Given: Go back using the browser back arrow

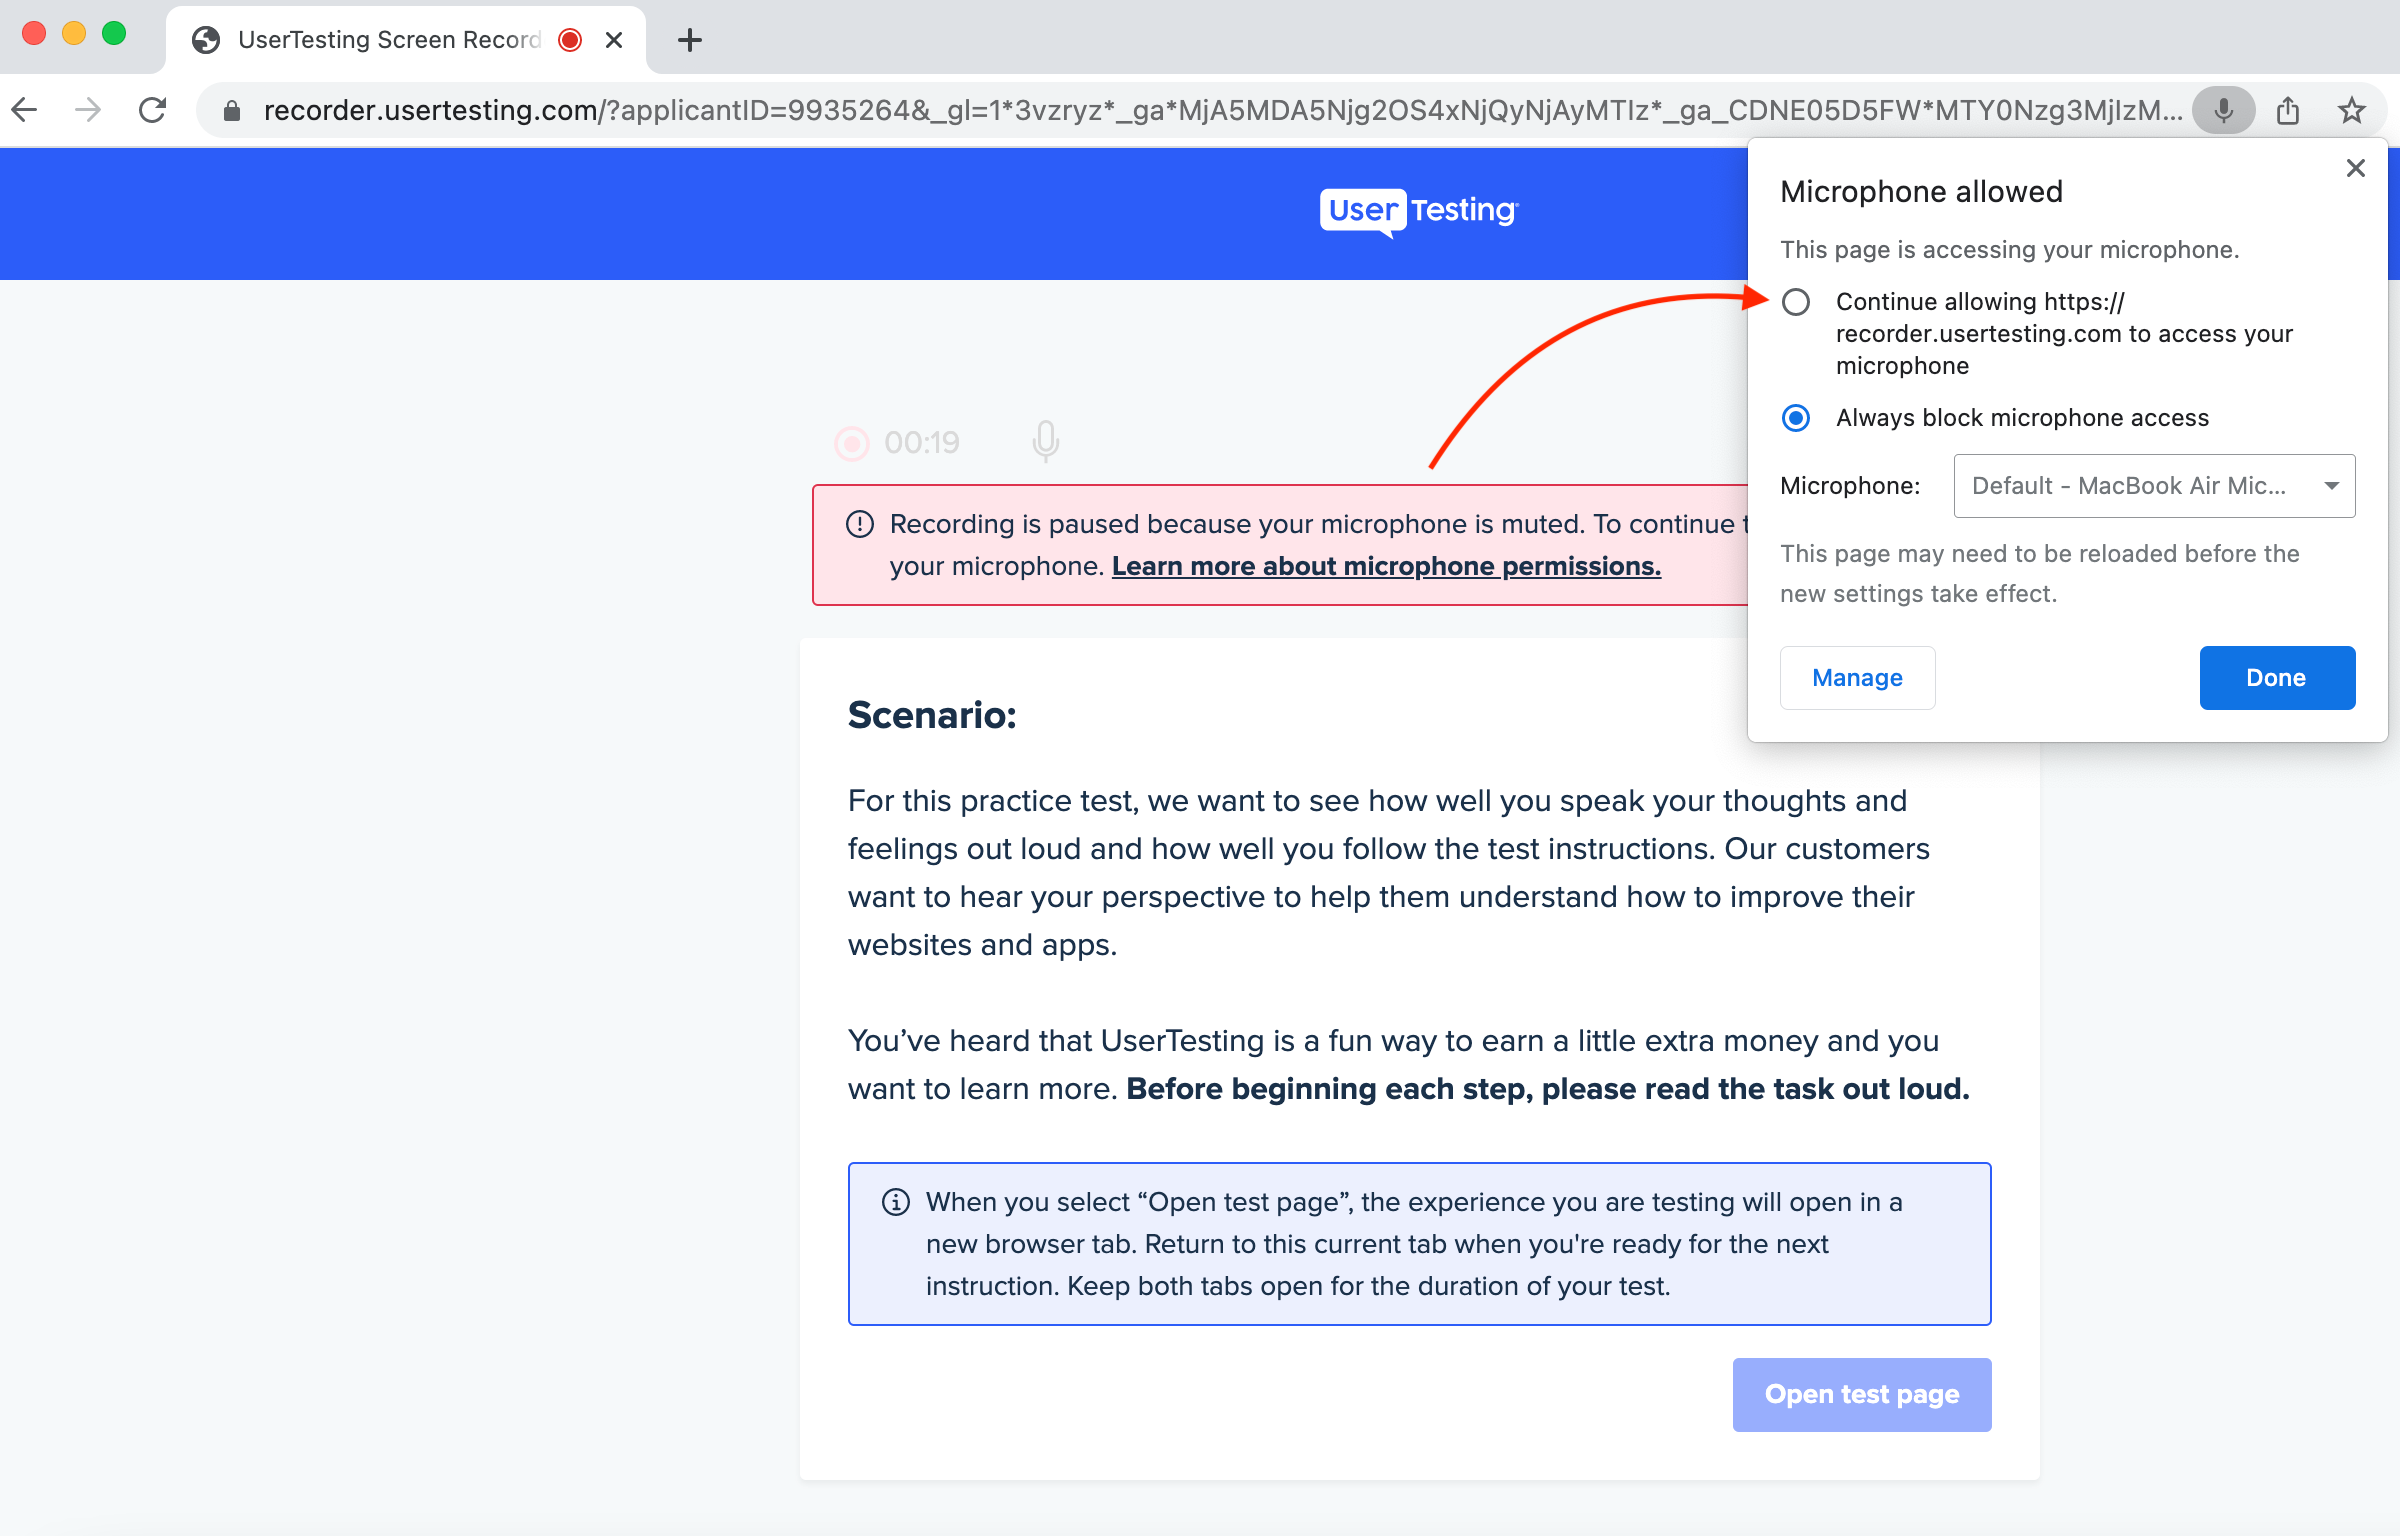Looking at the screenshot, I should (25, 110).
